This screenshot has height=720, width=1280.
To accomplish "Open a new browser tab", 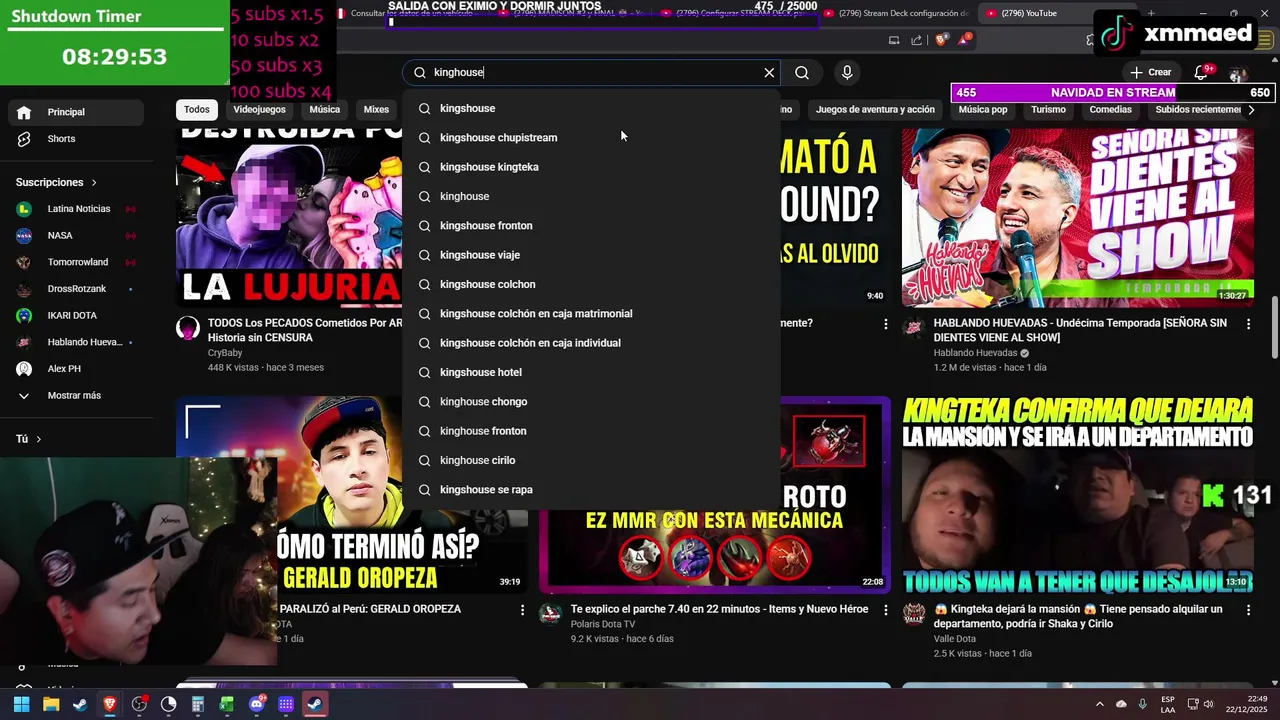I will 1150,13.
